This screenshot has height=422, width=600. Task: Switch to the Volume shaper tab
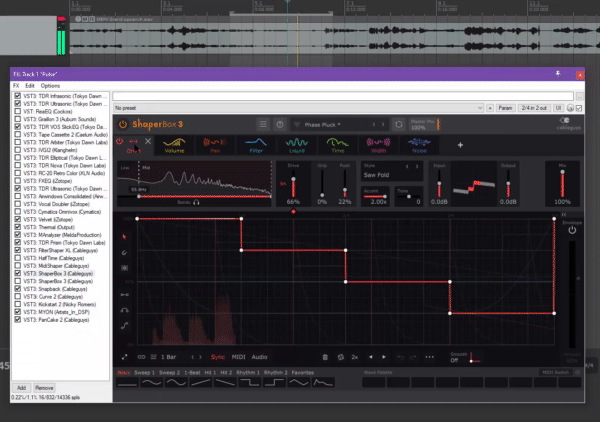tap(174, 145)
